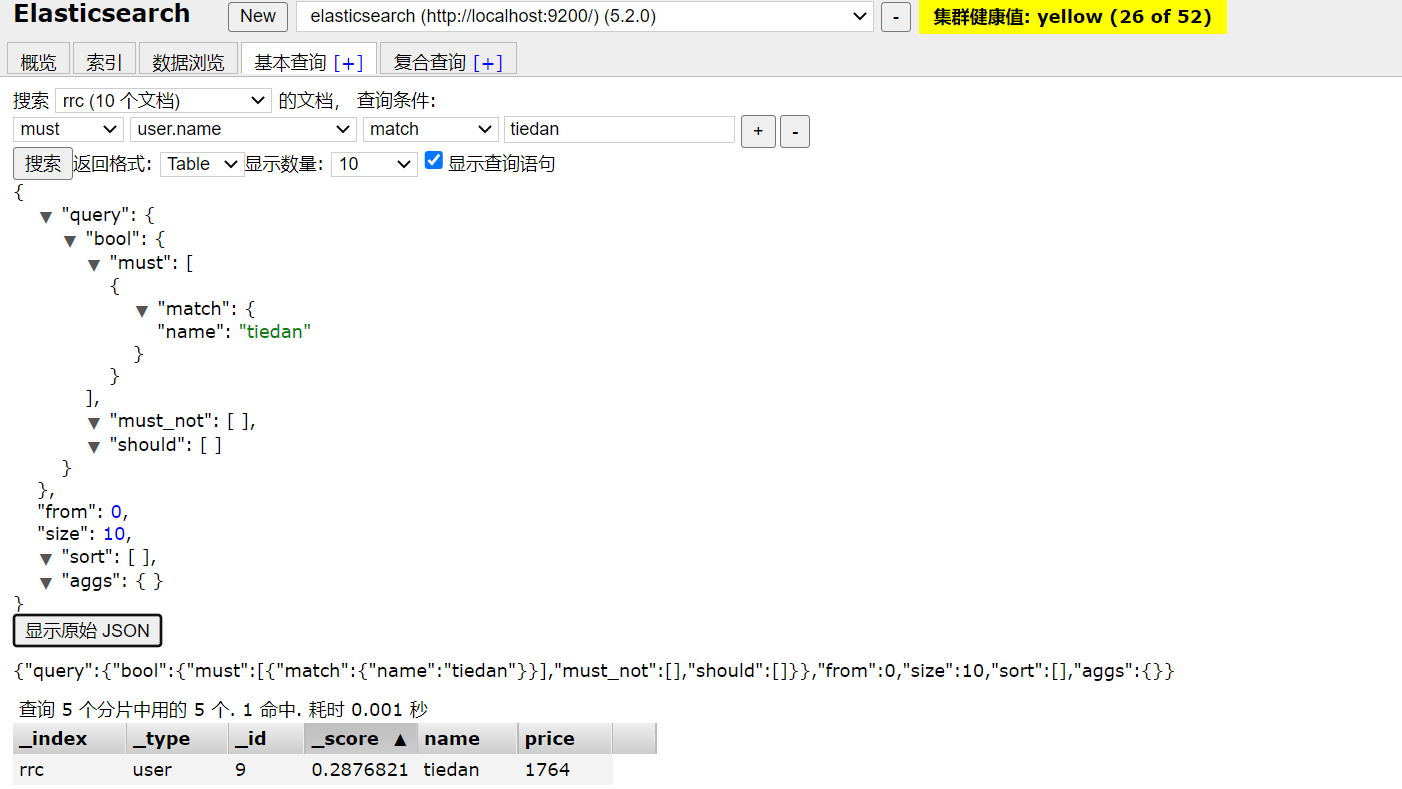The width and height of the screenshot is (1402, 789).
Task: Collapse the "bool" JSON node
Action: coord(70,240)
